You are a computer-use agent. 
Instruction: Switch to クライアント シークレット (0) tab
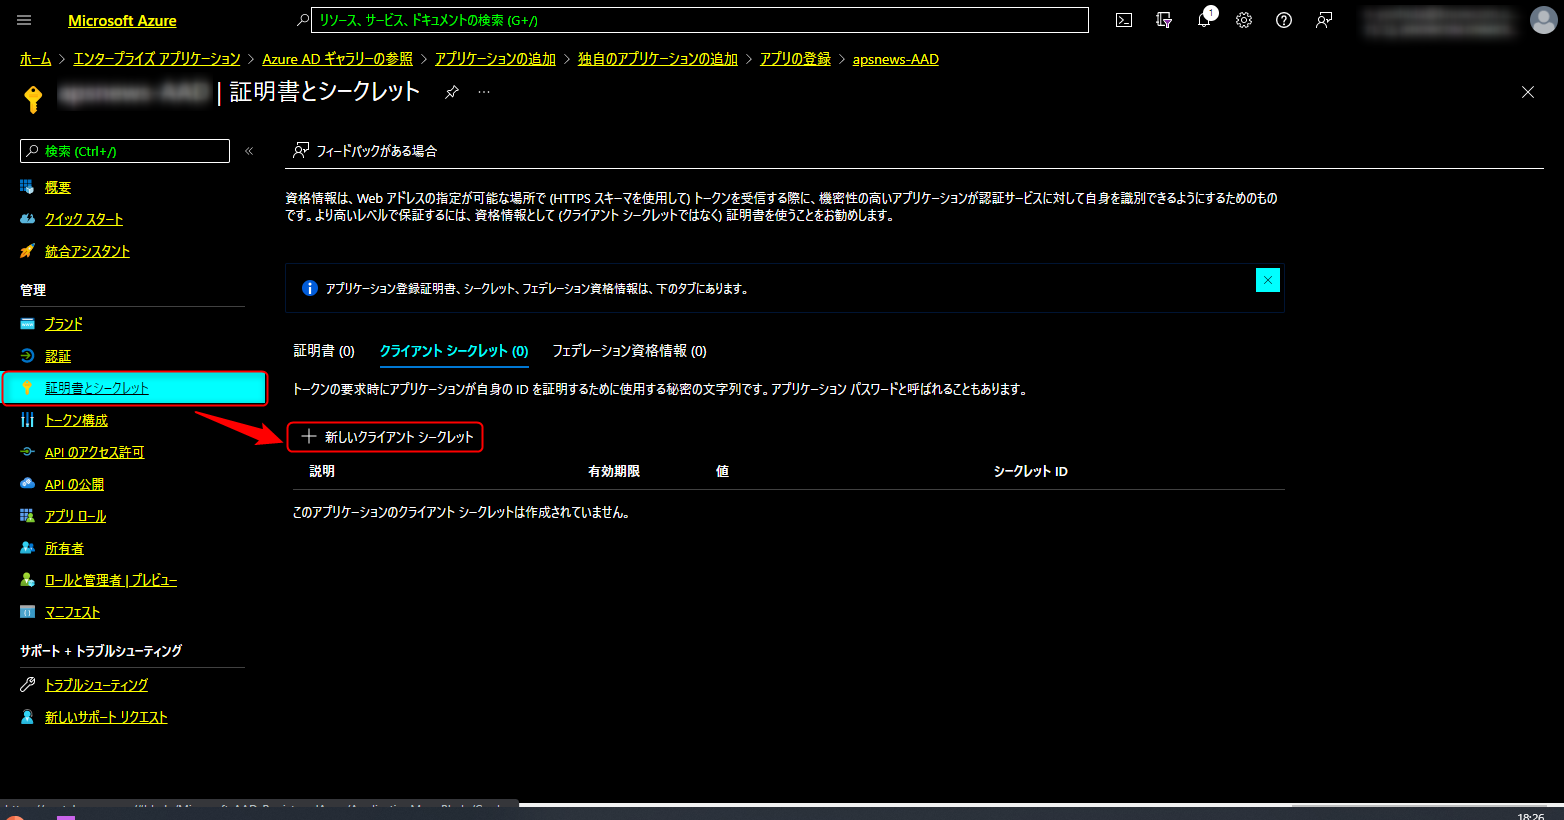pyautogui.click(x=454, y=351)
